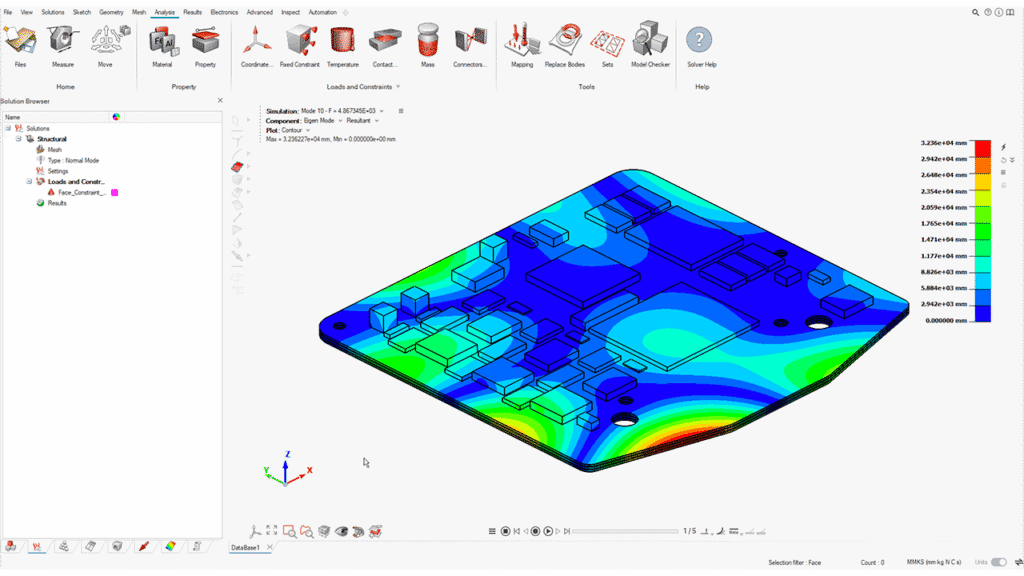Viewport: 1024px width, 576px height.
Task: Click the color wheel column header
Action: 116,117
